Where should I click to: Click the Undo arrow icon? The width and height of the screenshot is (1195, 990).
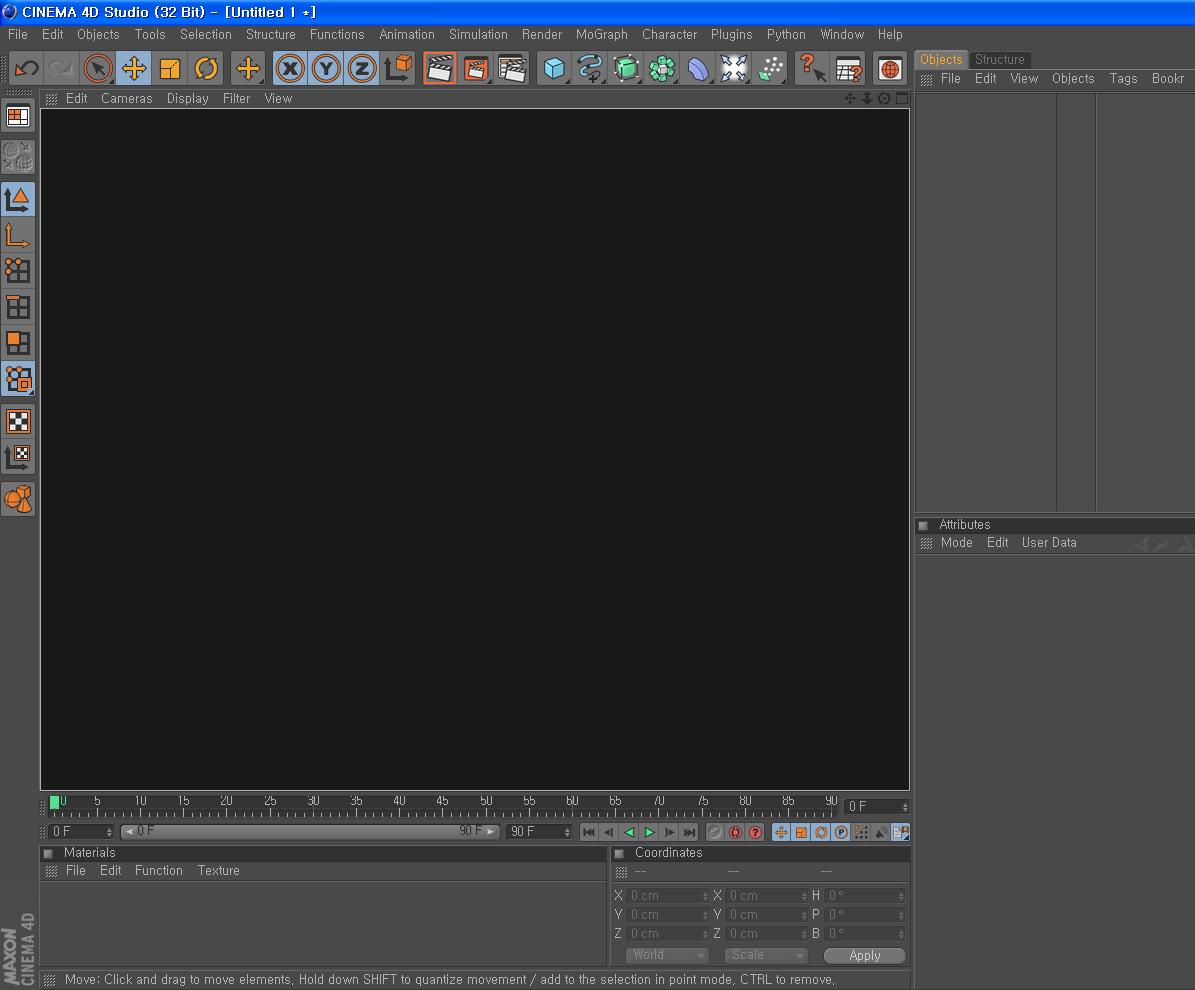(x=26, y=69)
